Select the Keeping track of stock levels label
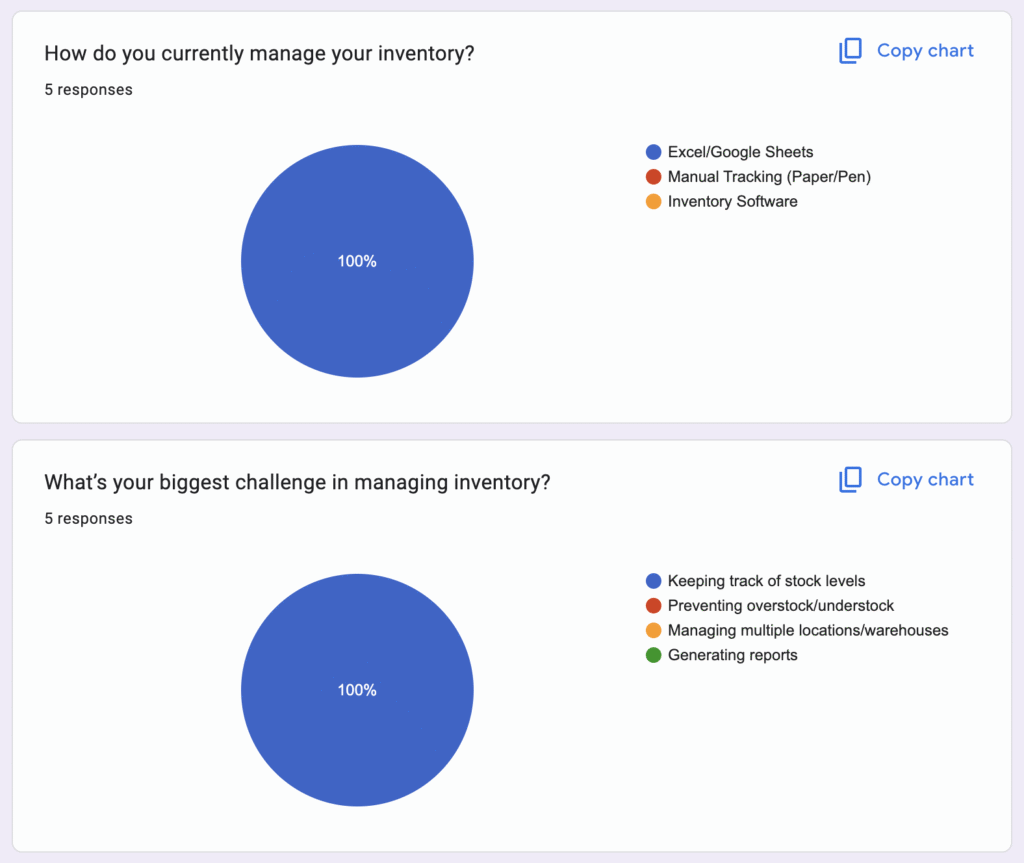The image size is (1024, 863). [766, 581]
